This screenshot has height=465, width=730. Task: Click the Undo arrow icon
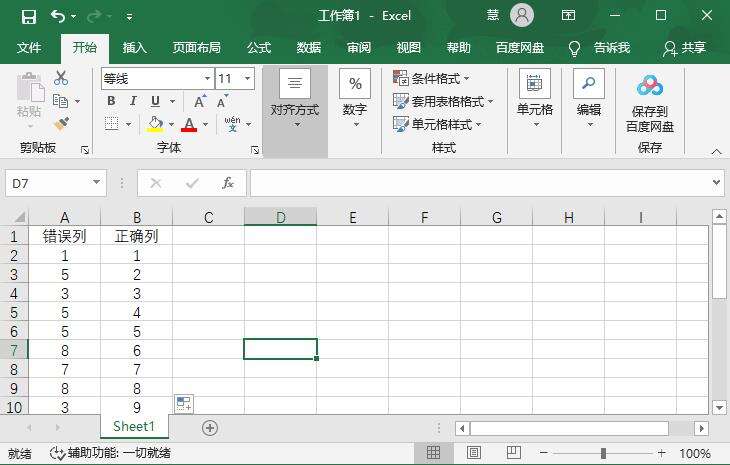click(58, 16)
